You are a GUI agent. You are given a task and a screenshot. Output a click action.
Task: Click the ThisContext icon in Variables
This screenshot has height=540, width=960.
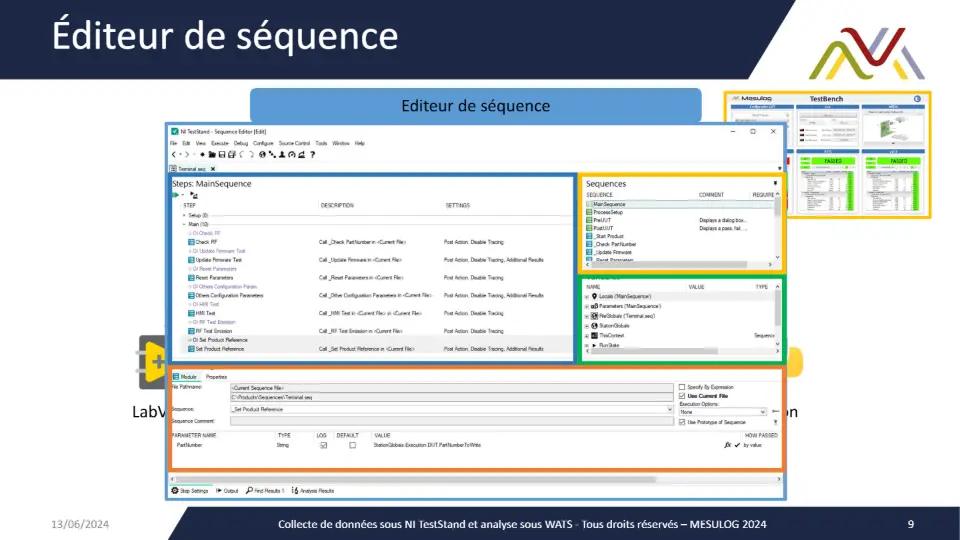pyautogui.click(x=594, y=336)
